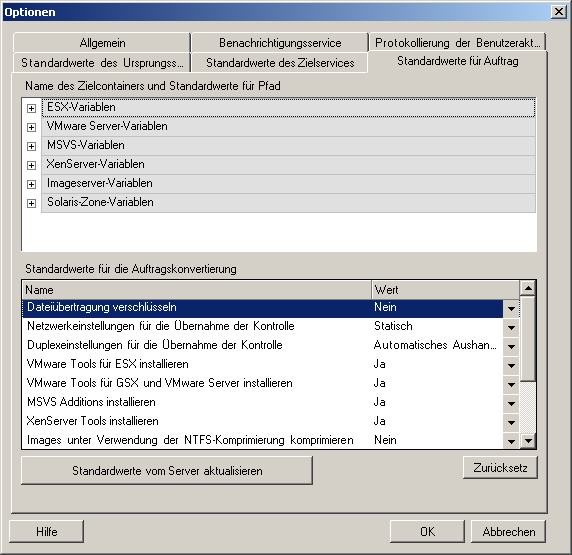Expand the ESX-Variablen tree node
This screenshot has height=555, width=572.
click(x=31, y=108)
